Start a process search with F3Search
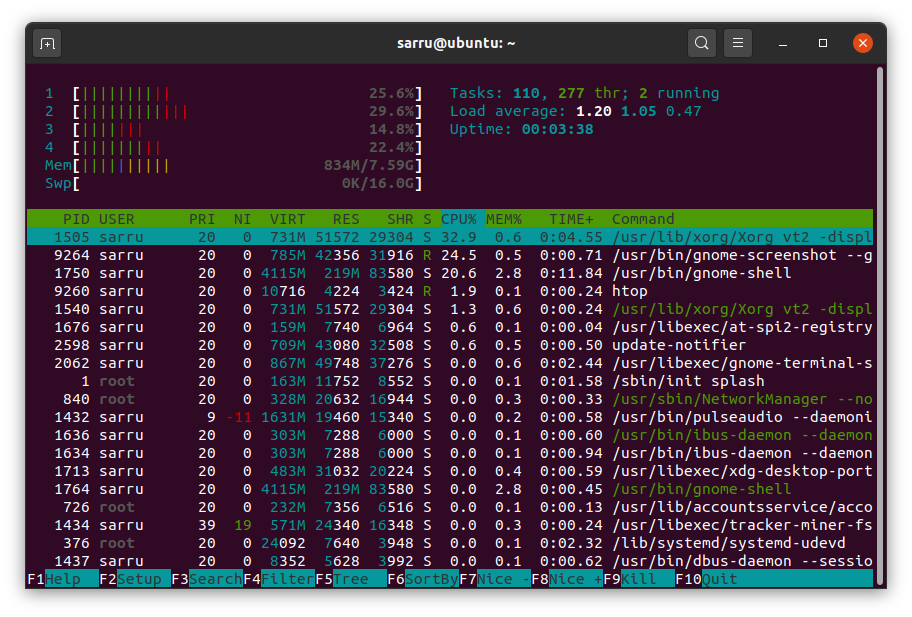912x617 pixels. tap(203, 578)
